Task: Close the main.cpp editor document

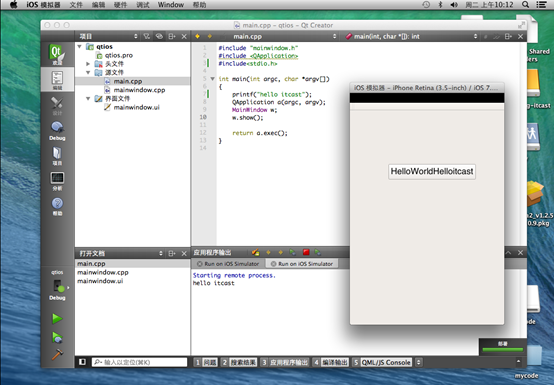Action: (520, 36)
